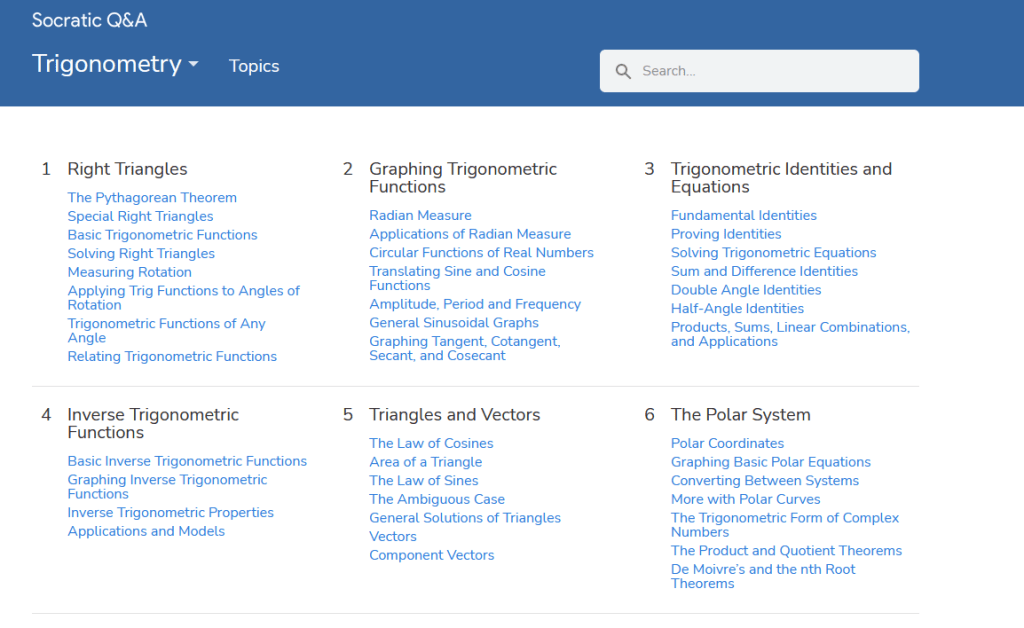This screenshot has width=1024, height=628.
Task: Click the magnifying glass search icon
Action: pyautogui.click(x=623, y=71)
